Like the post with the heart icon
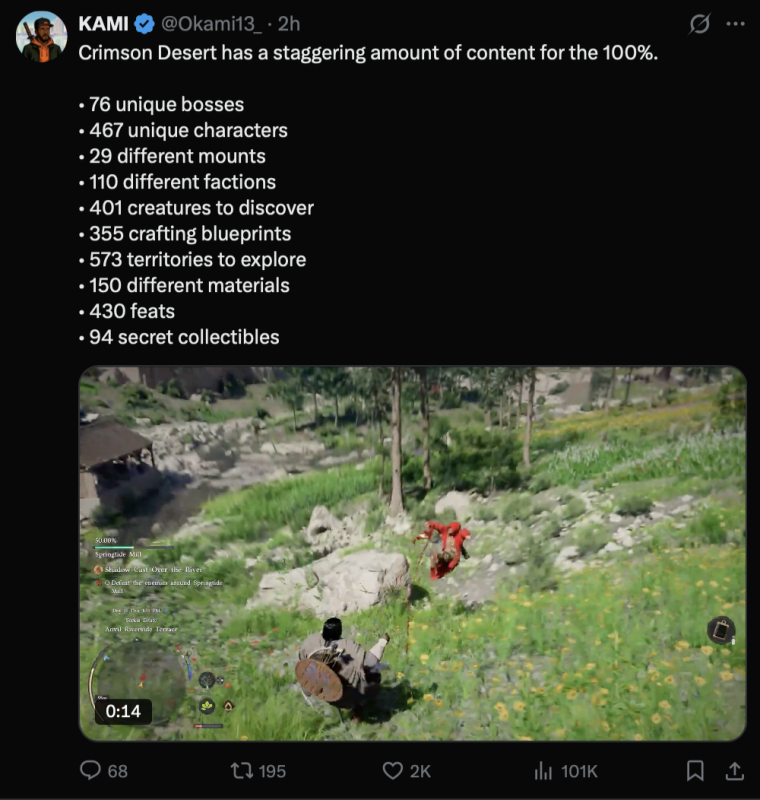The height and width of the screenshot is (800, 760). pos(394,770)
